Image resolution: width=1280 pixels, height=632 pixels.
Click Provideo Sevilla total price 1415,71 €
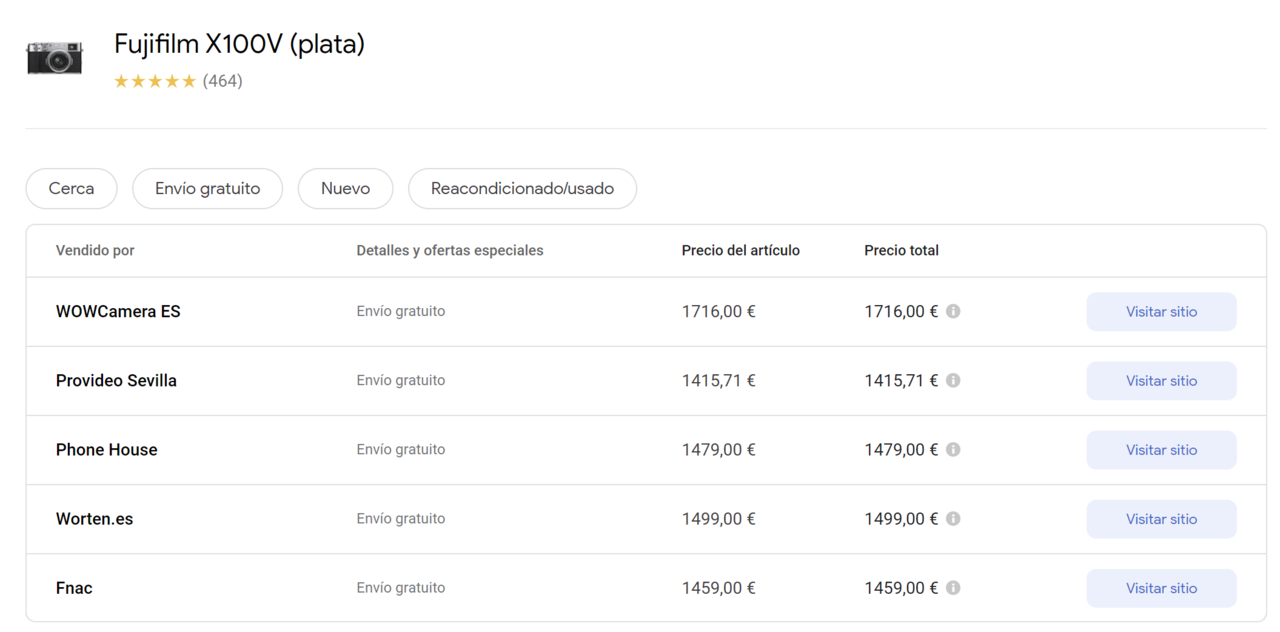(902, 380)
